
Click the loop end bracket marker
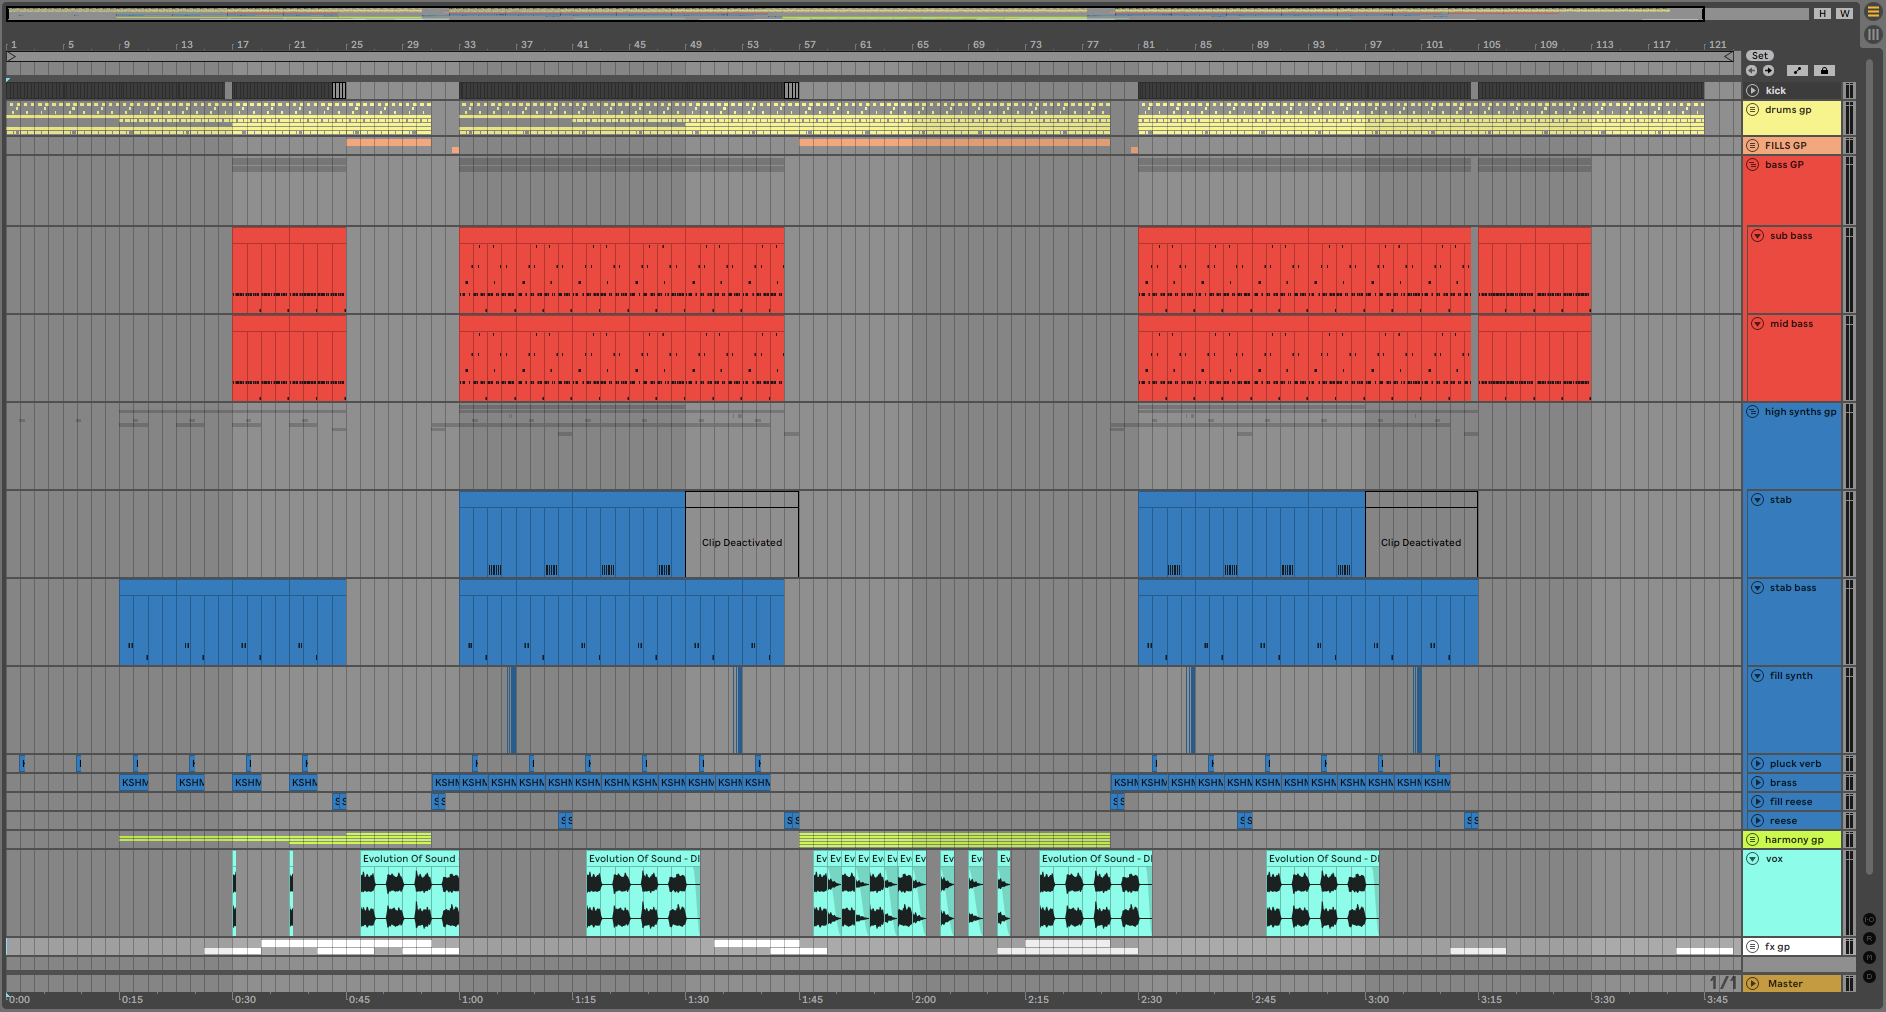[1728, 57]
